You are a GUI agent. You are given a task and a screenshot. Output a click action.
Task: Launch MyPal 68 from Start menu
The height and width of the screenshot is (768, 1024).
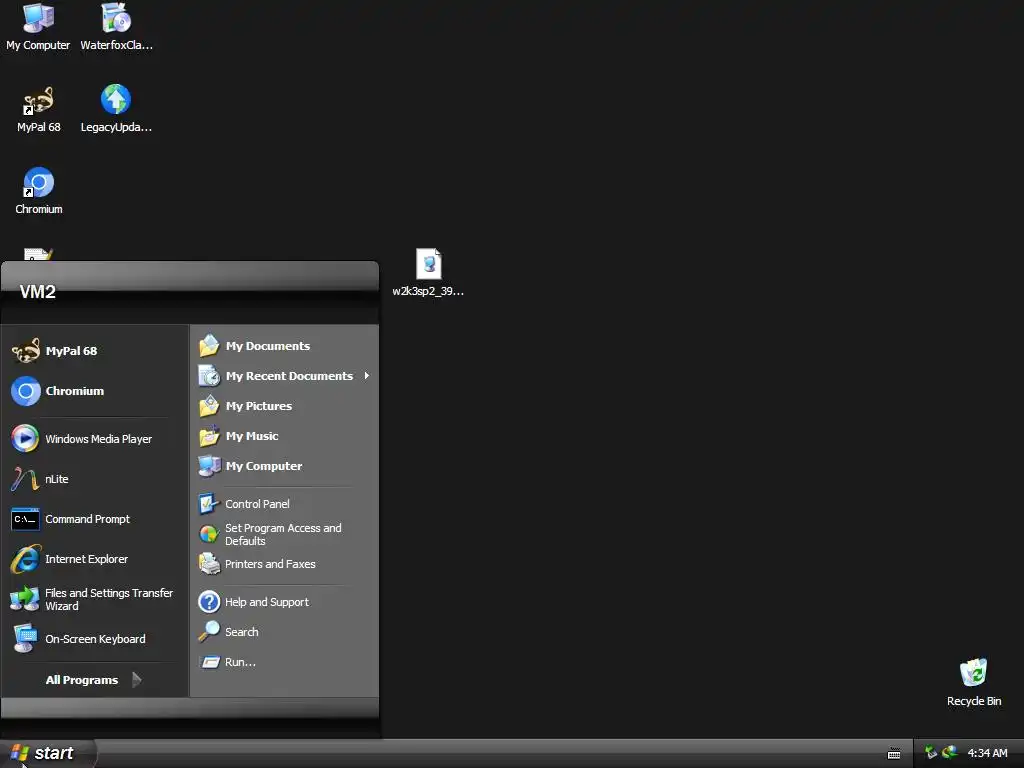pos(95,351)
